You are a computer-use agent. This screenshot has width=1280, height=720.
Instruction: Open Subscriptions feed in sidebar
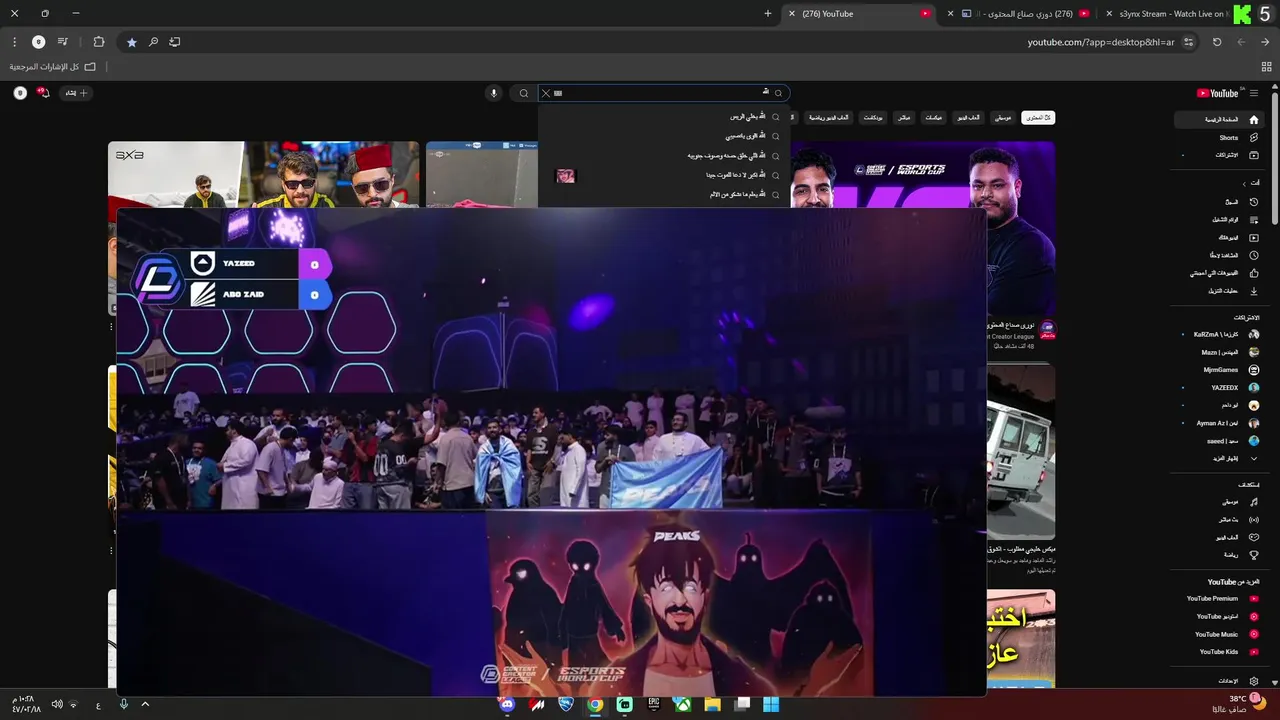[x=1219, y=155]
